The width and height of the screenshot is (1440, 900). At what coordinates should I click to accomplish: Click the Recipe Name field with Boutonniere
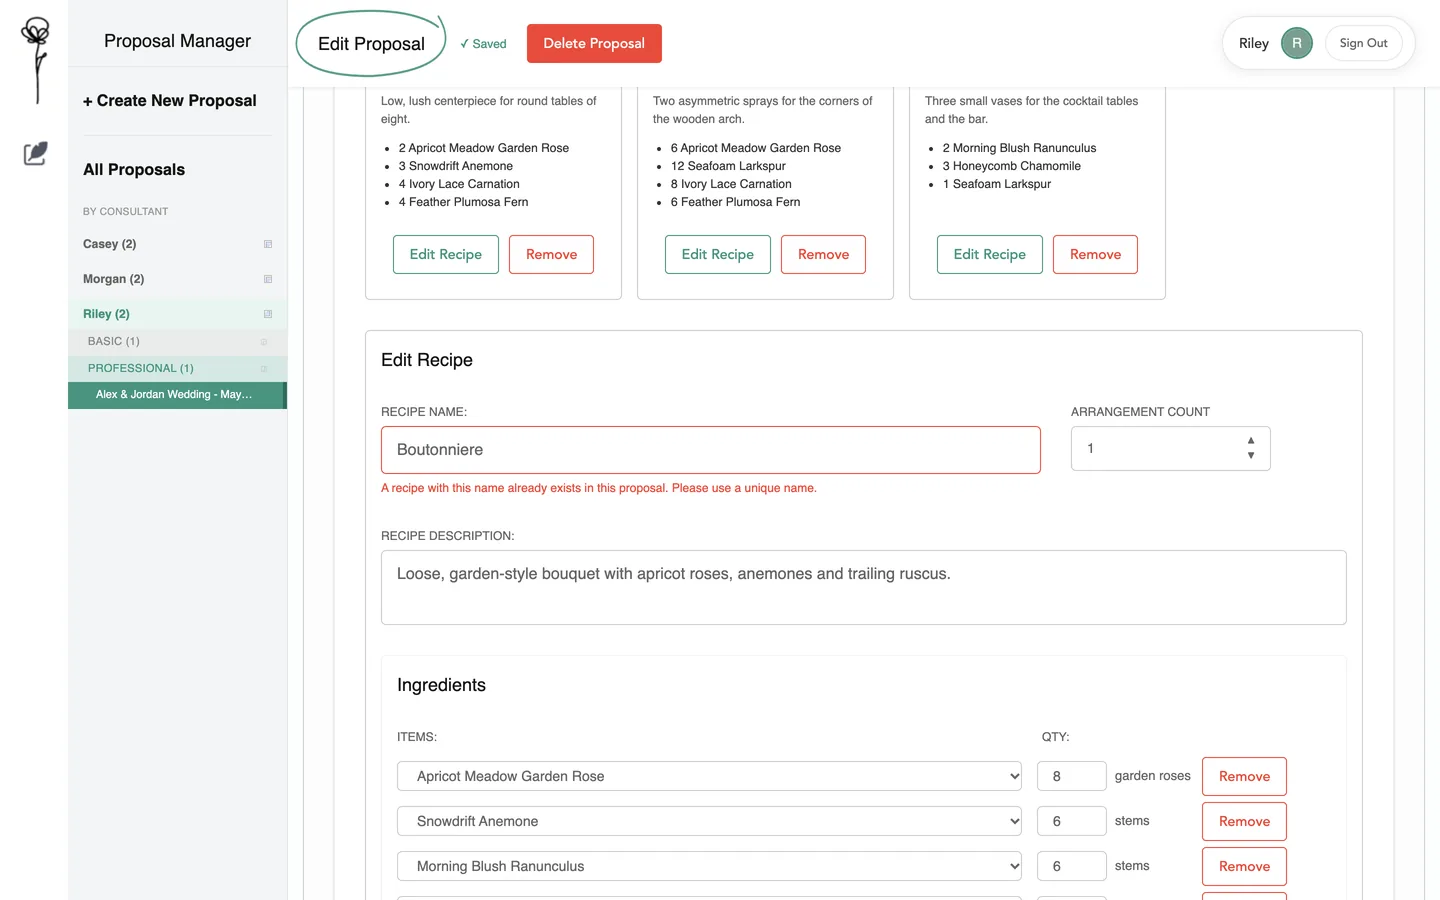click(x=711, y=450)
